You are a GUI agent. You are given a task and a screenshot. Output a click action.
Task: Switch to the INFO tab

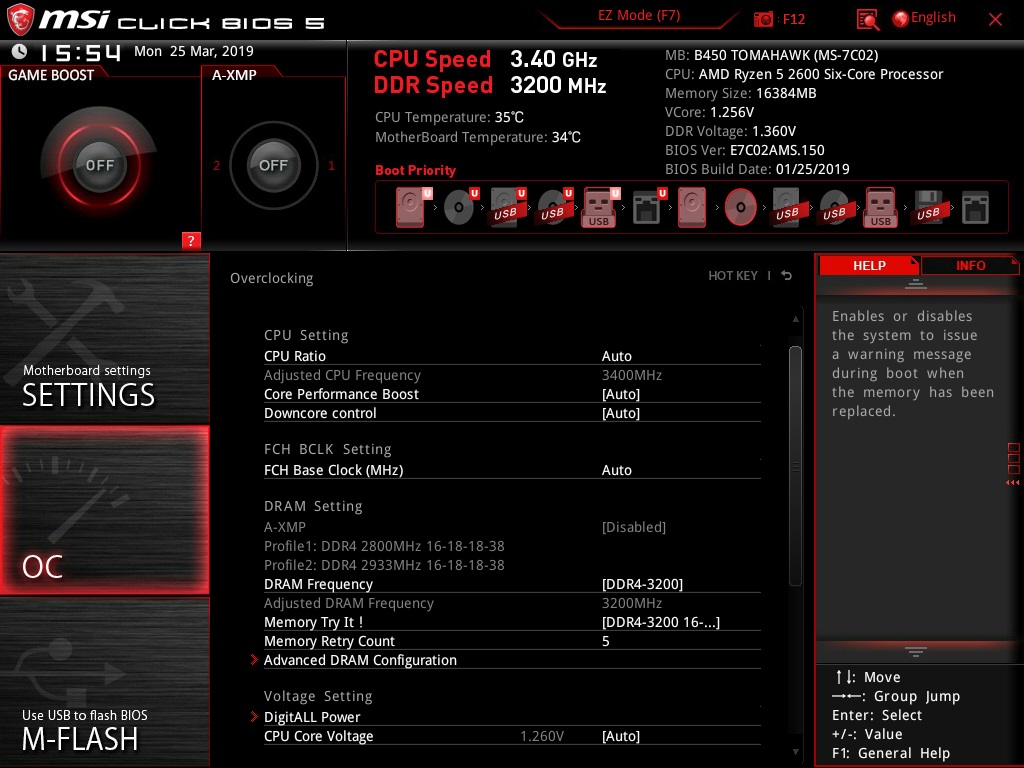970,265
